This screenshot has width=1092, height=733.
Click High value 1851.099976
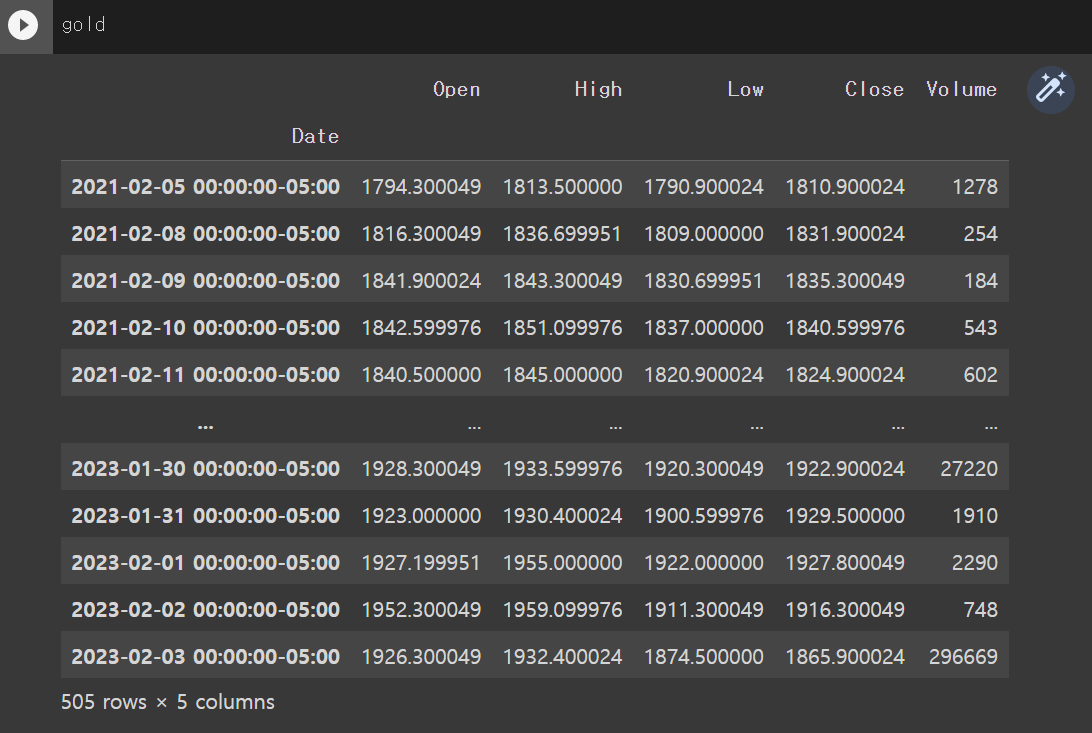(x=563, y=328)
